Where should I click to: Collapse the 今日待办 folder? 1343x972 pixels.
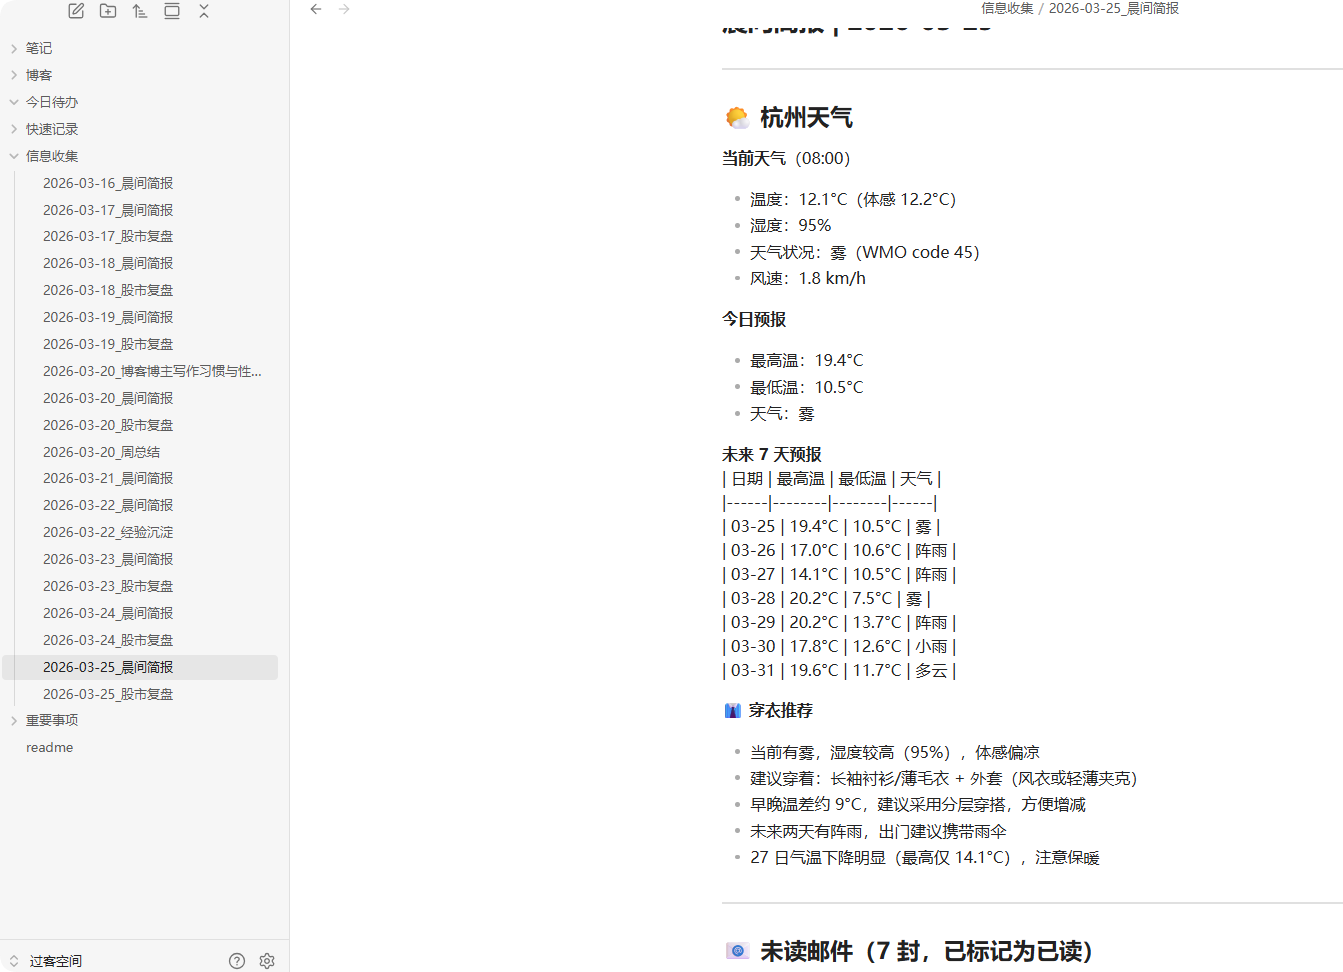pyautogui.click(x=52, y=102)
